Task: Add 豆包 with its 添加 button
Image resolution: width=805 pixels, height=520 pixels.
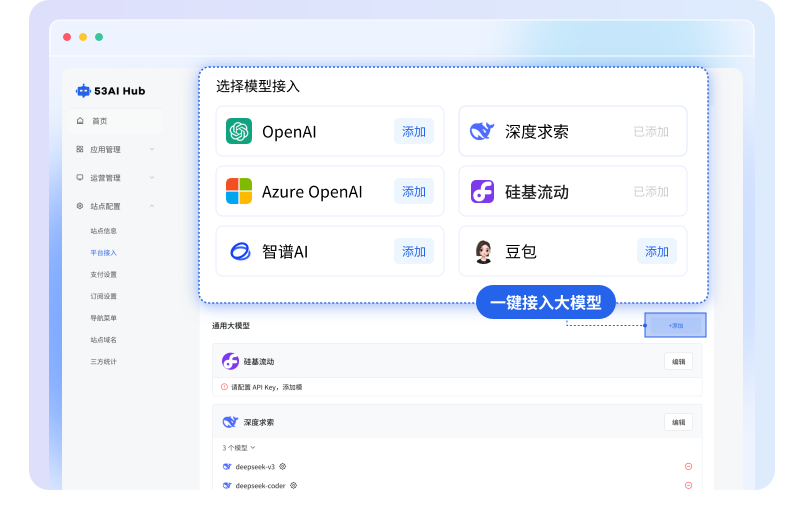Action: pyautogui.click(x=657, y=252)
